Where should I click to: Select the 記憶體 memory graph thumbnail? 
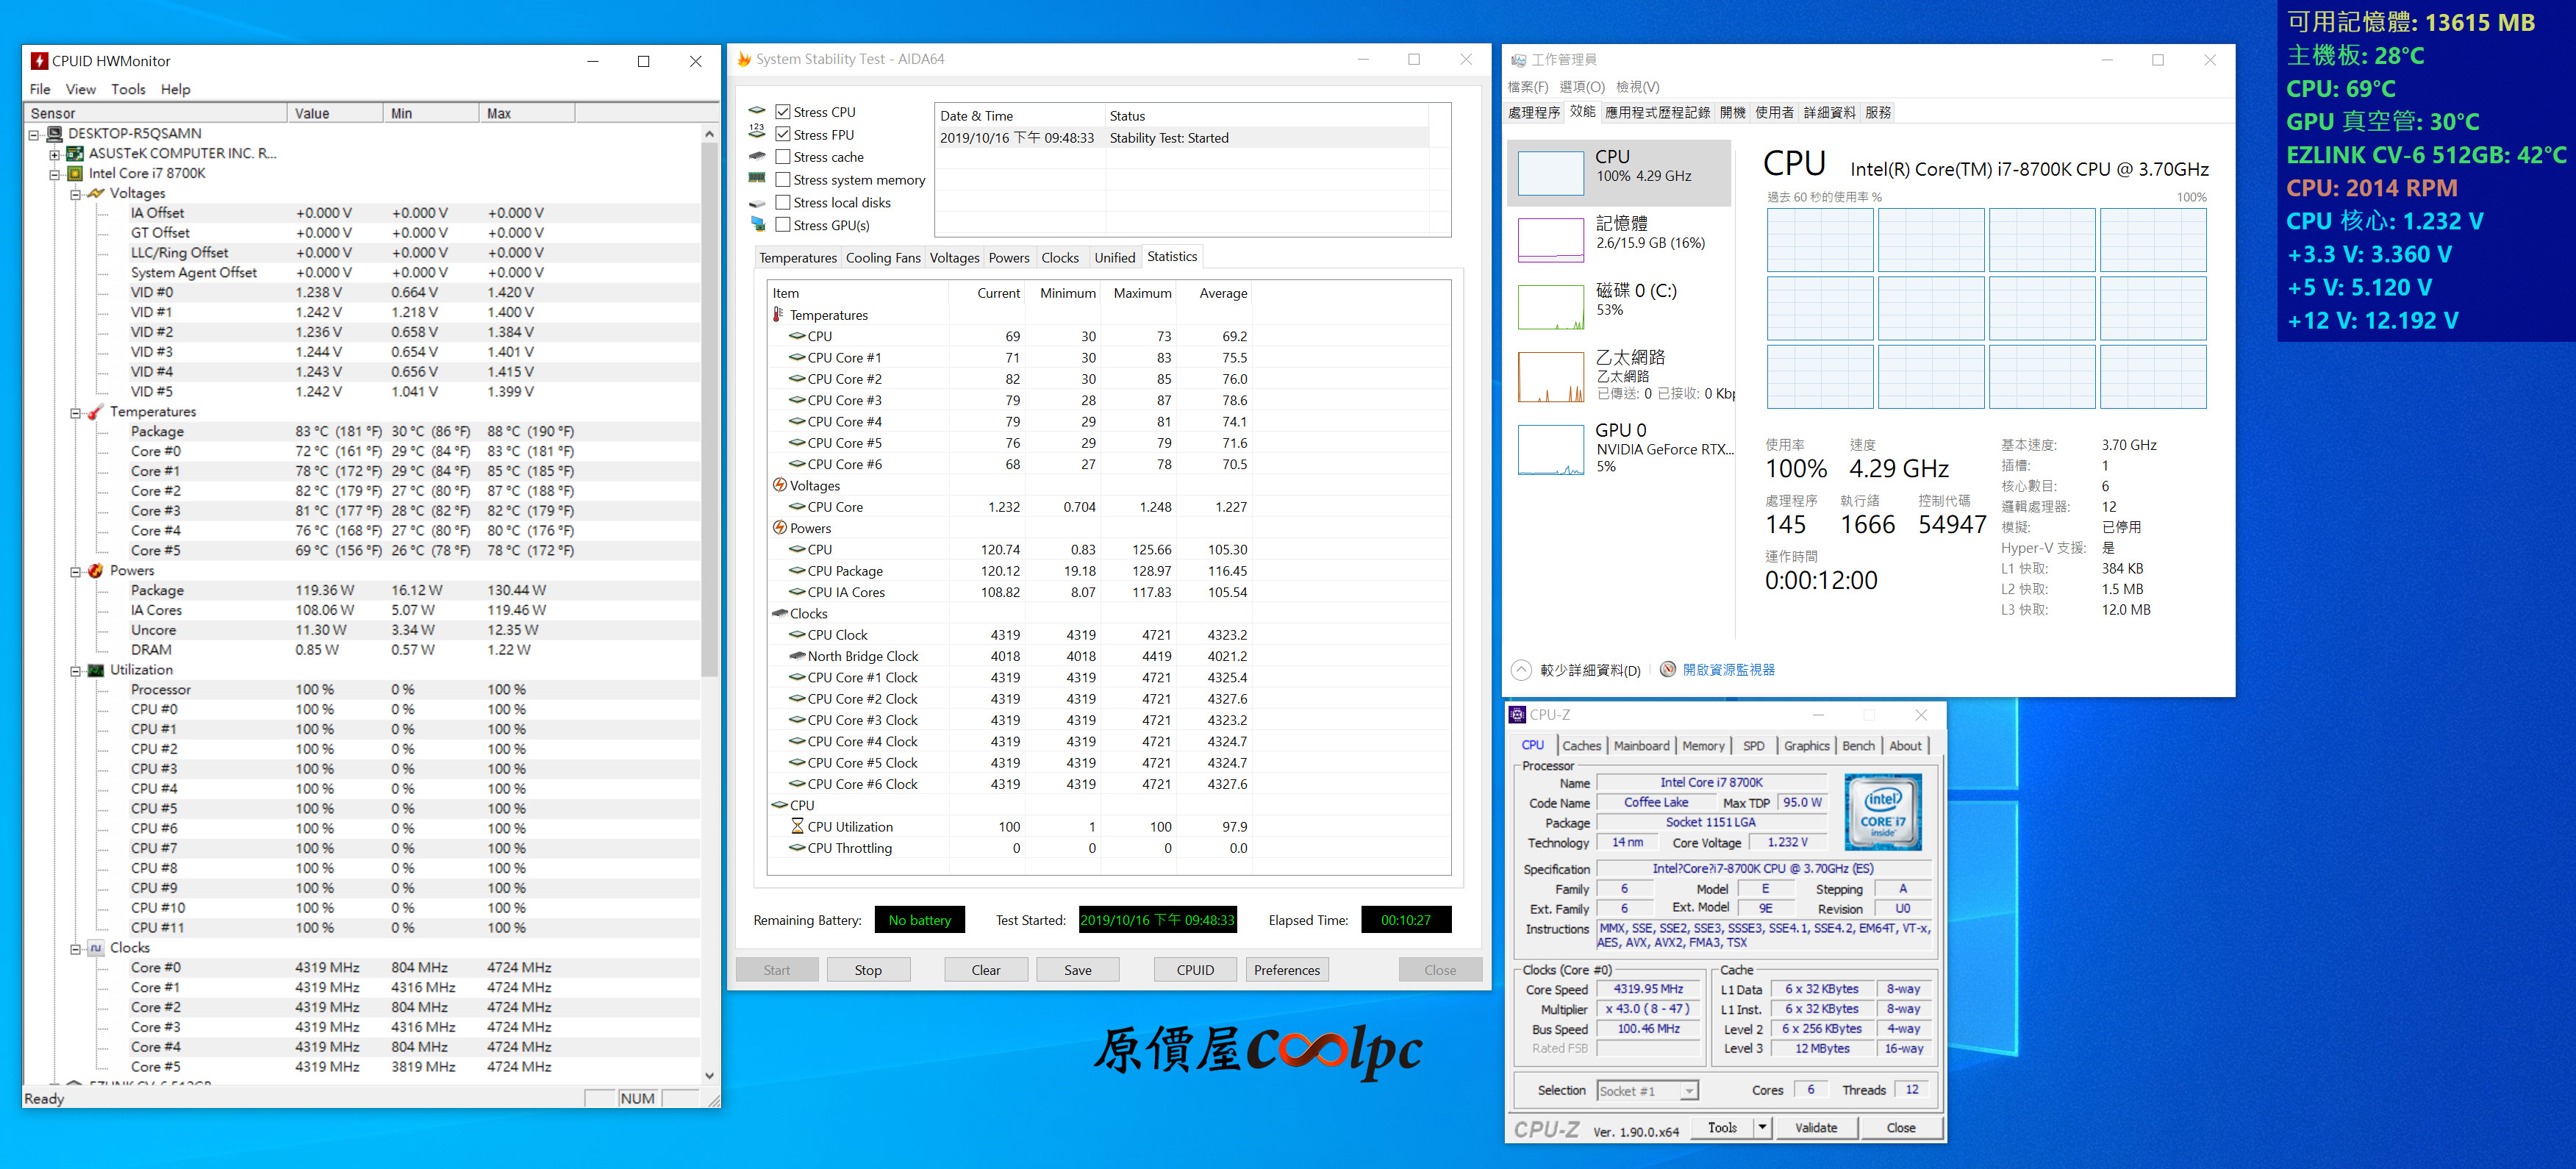pyautogui.click(x=1550, y=240)
